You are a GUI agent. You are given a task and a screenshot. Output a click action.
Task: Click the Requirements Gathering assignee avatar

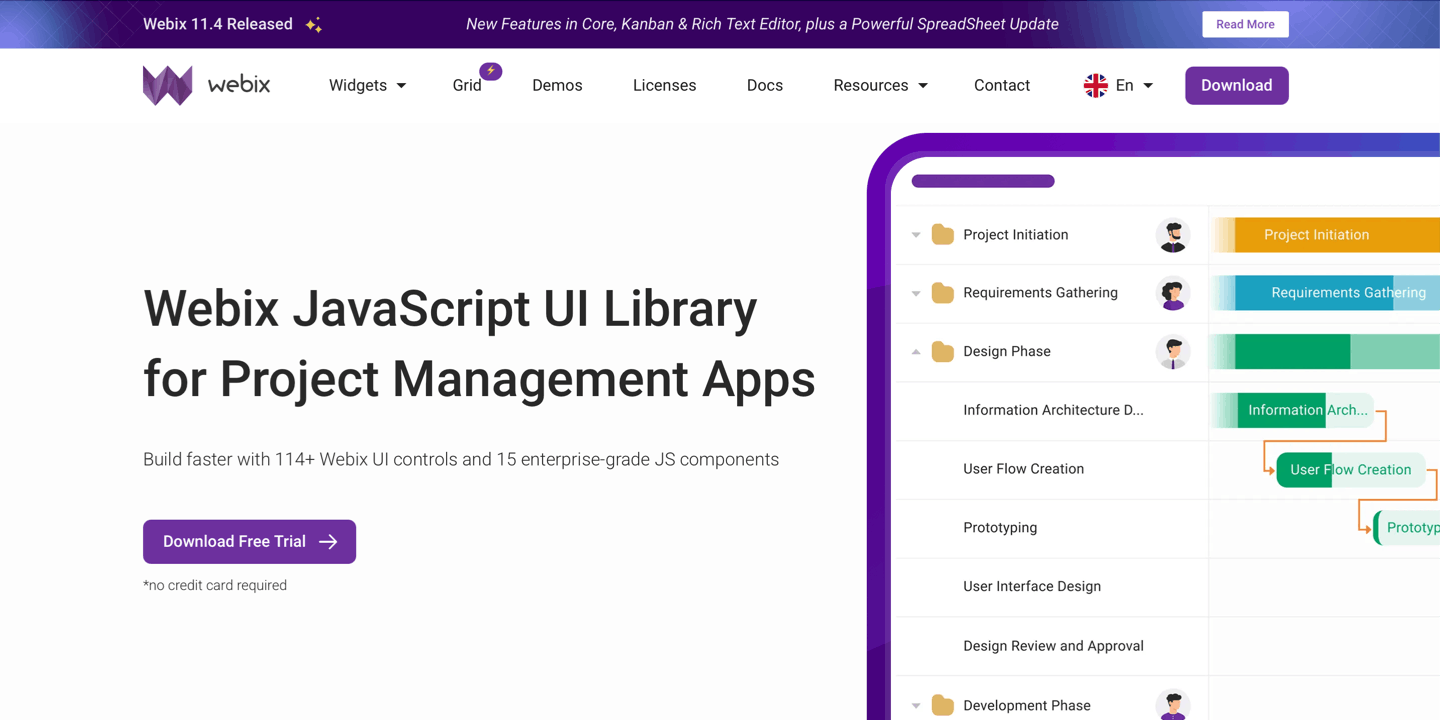pyautogui.click(x=1173, y=293)
